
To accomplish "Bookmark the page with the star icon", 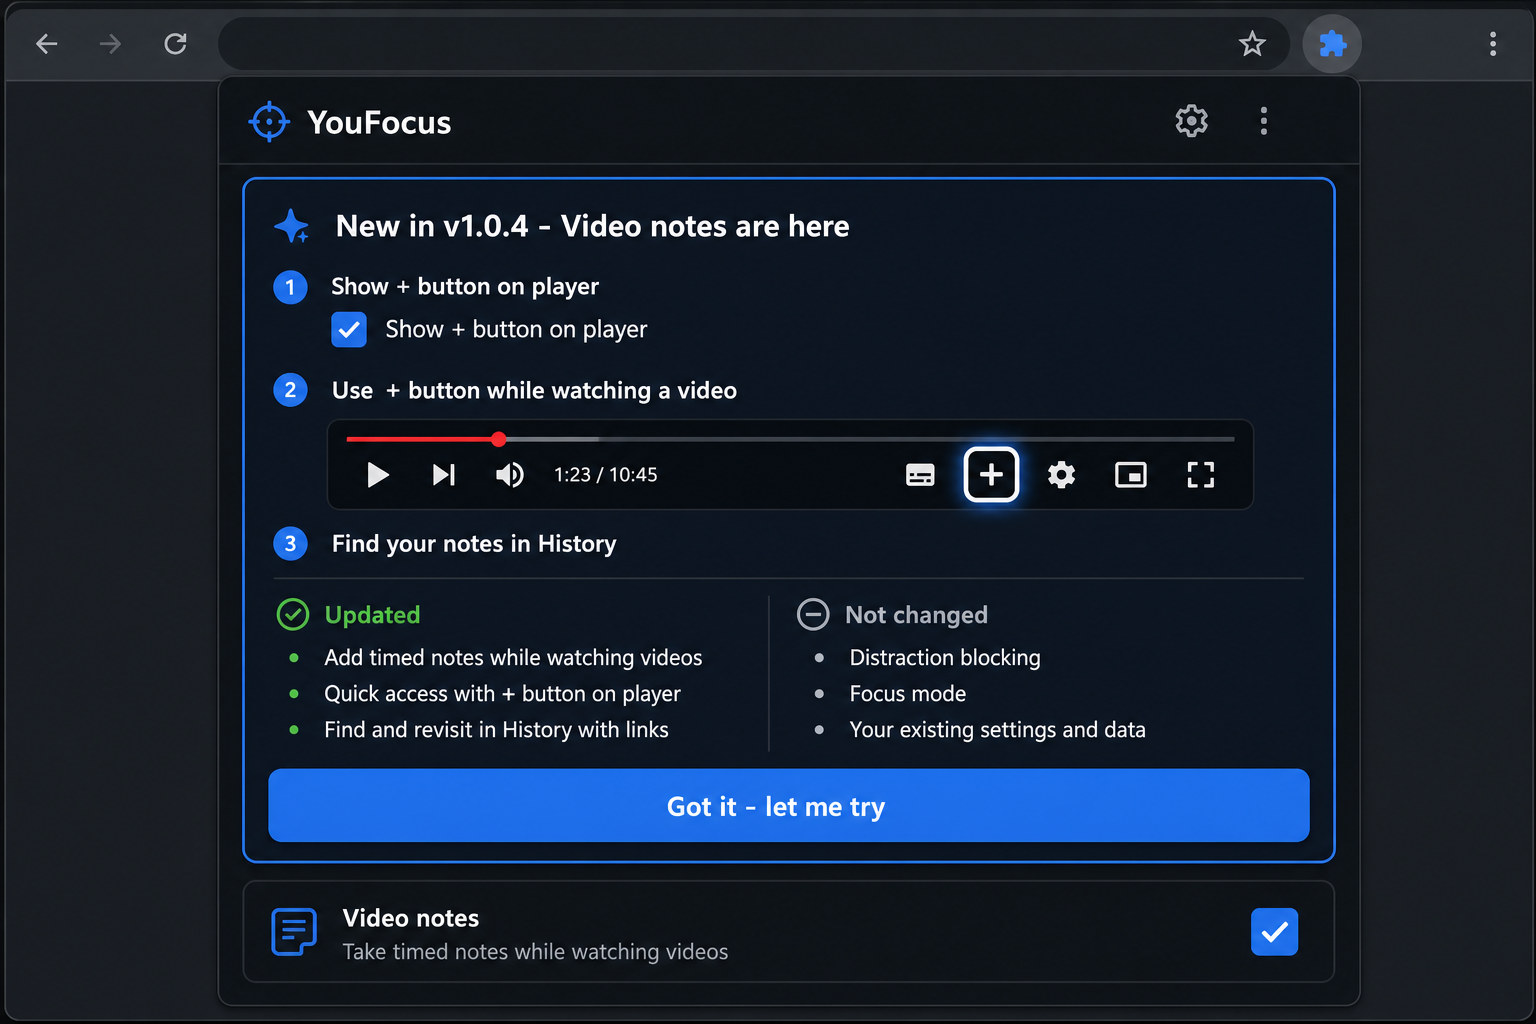I will pos(1252,44).
